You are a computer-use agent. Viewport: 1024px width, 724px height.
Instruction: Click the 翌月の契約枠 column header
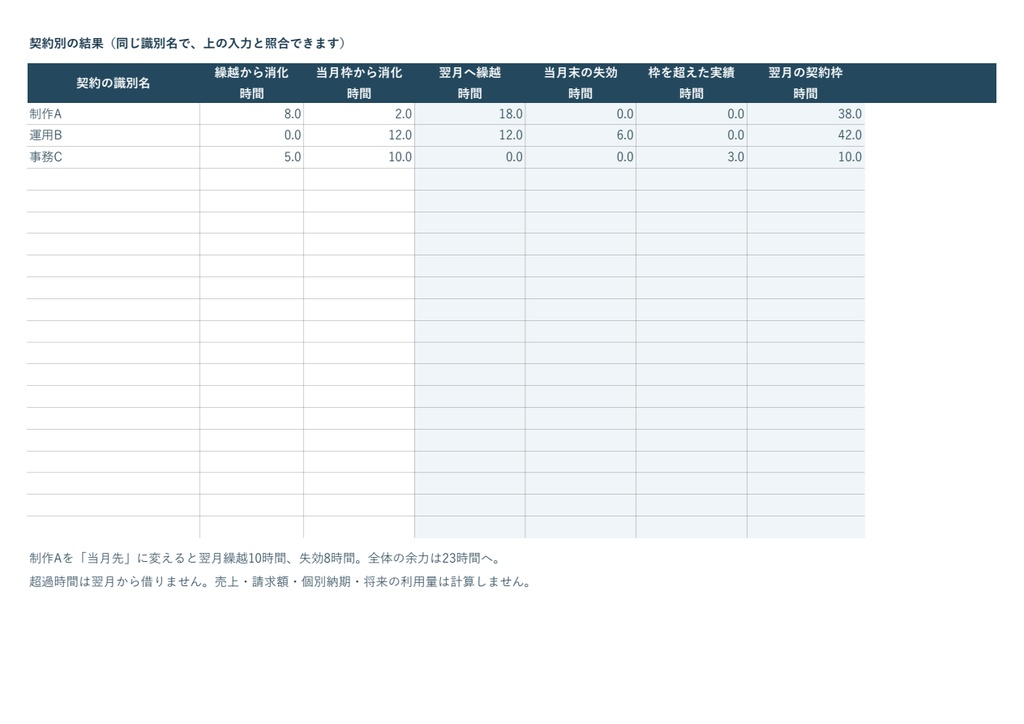(806, 83)
